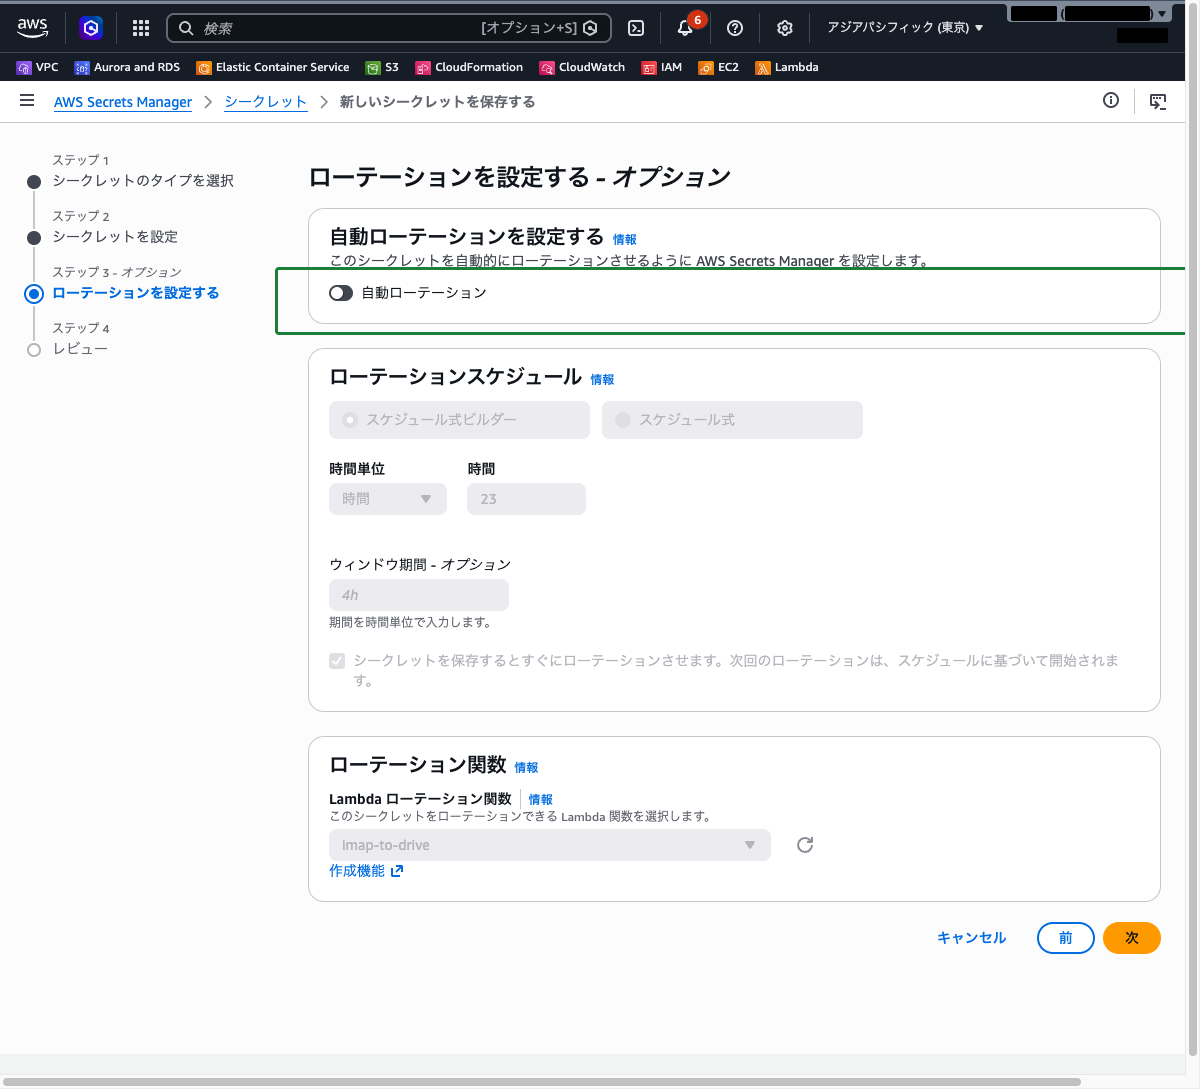Open the tutorials panel icon
Screen dimensions: 1200x1089
click(1158, 101)
